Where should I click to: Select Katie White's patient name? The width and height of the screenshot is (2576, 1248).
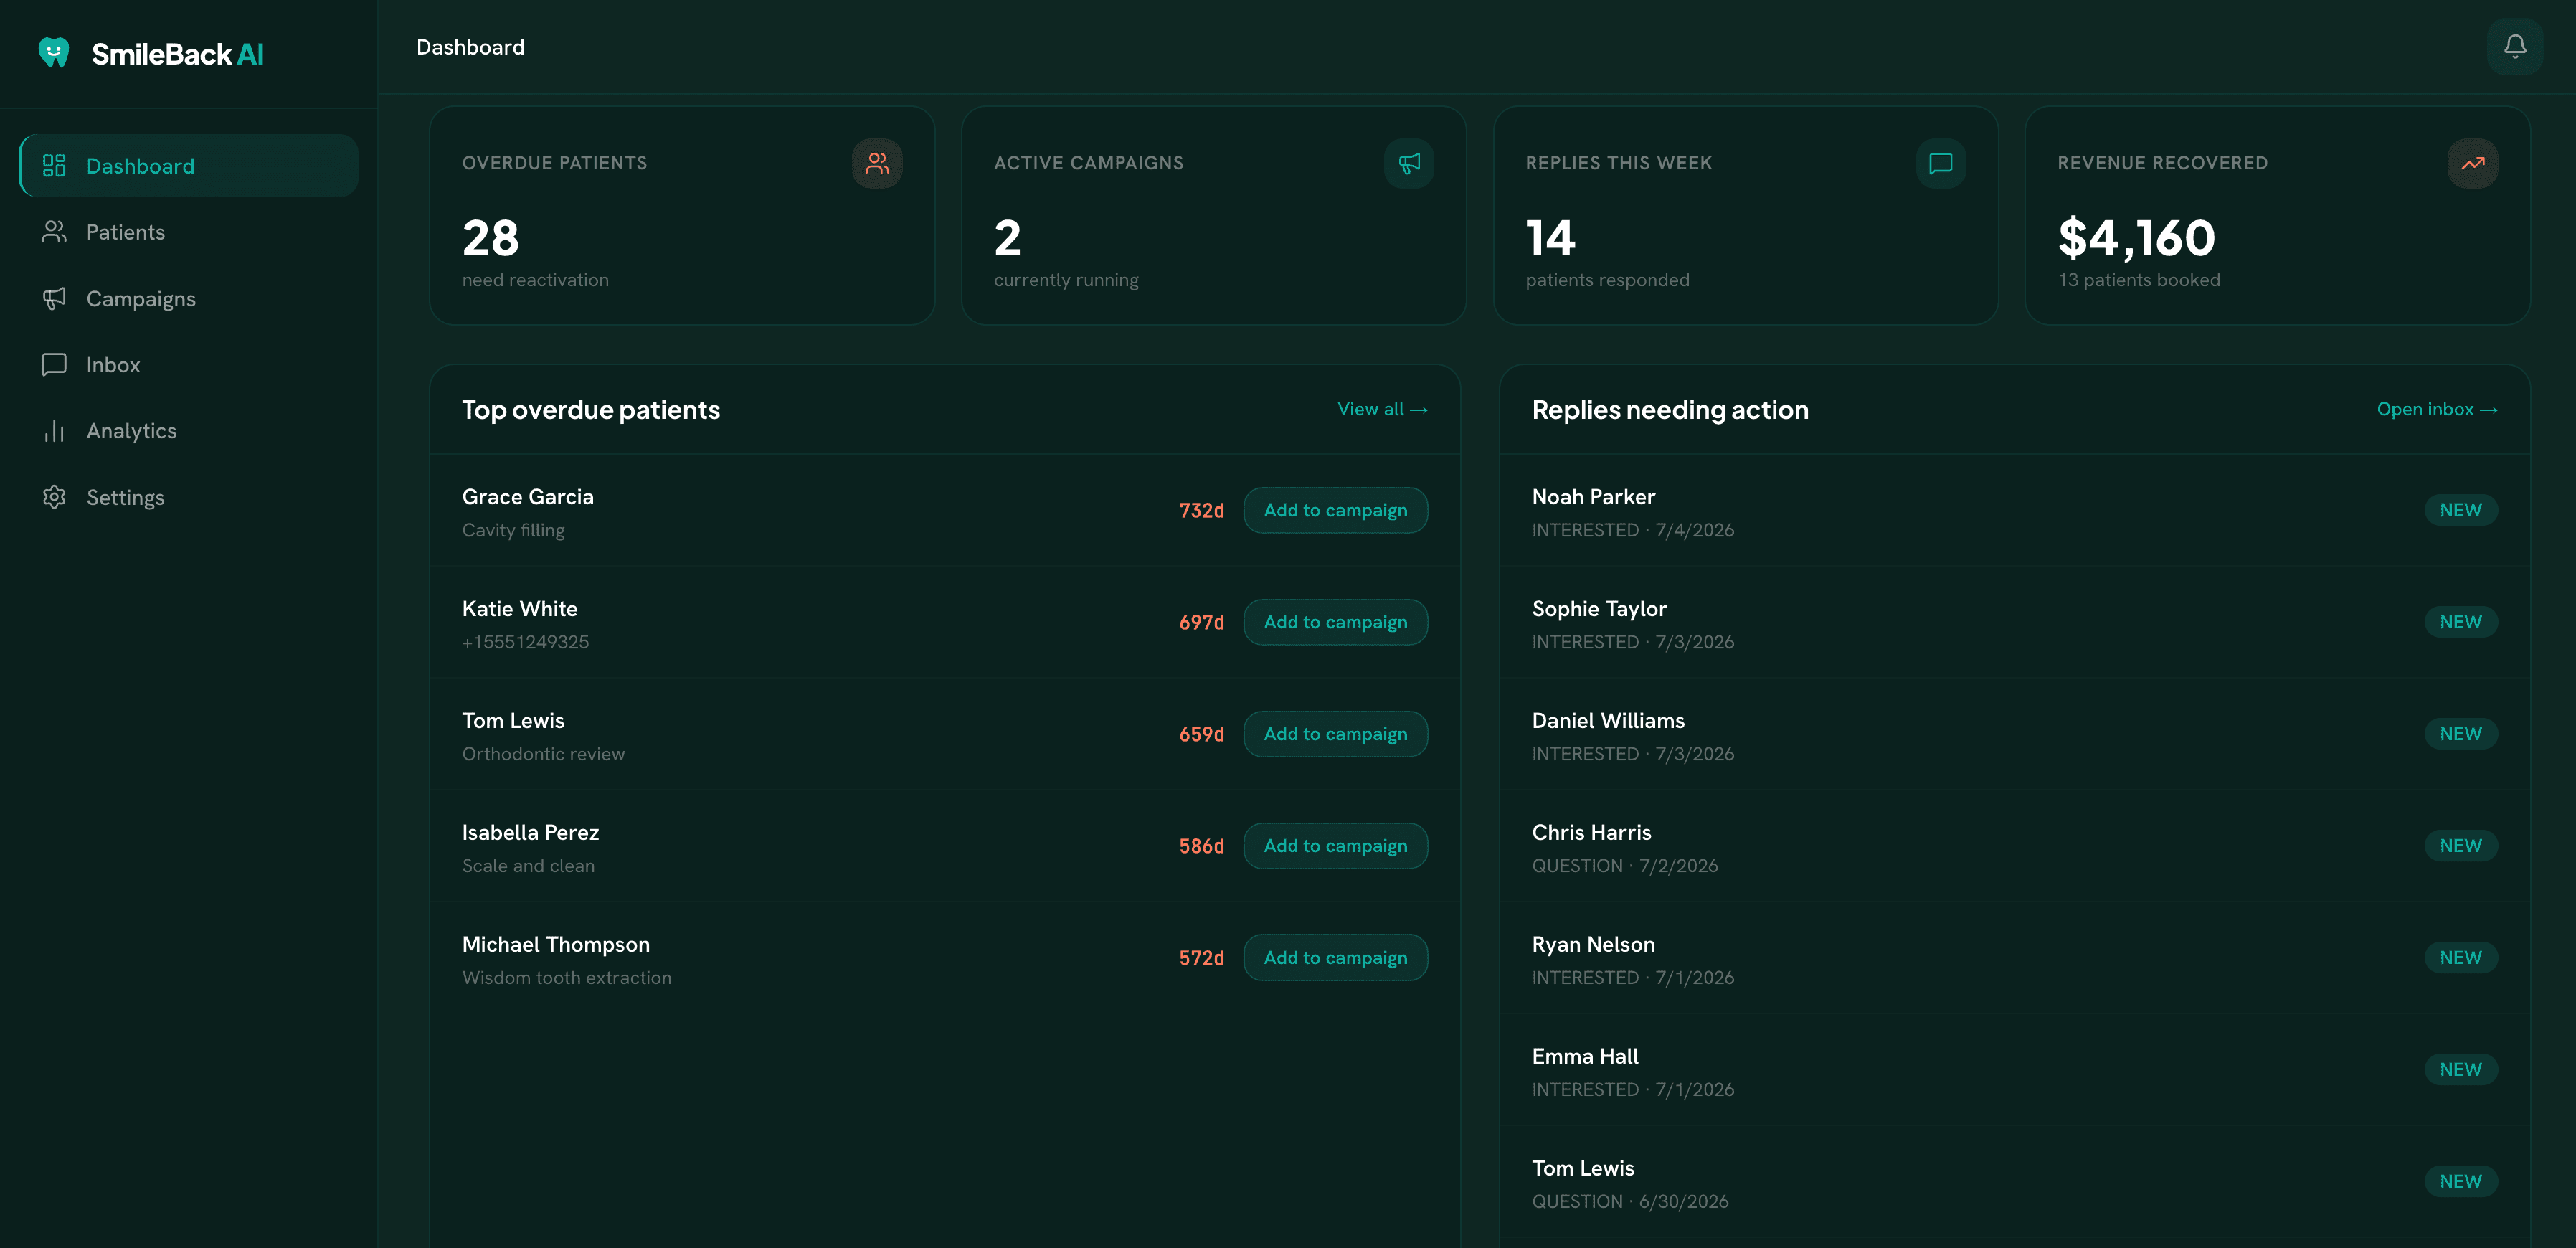point(520,609)
